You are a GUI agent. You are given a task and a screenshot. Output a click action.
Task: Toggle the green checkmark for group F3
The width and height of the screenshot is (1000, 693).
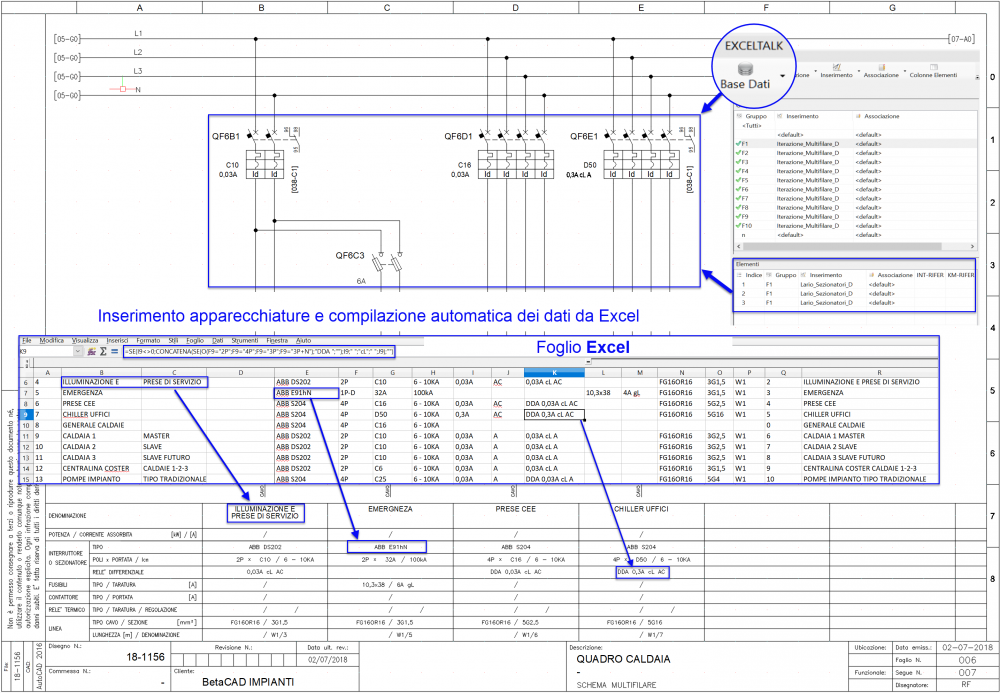tap(738, 162)
